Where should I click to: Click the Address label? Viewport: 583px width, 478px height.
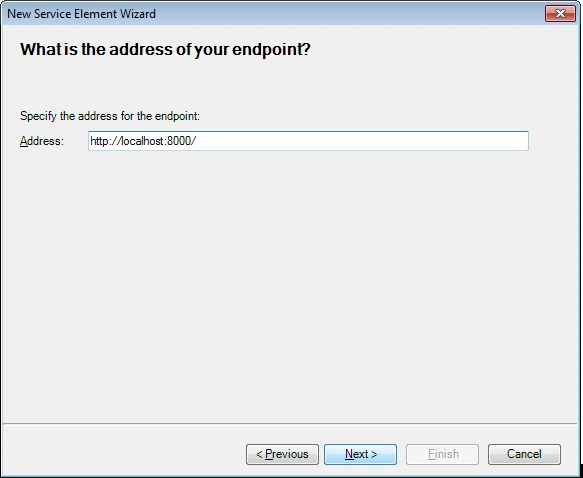pyautogui.click(x=42, y=141)
